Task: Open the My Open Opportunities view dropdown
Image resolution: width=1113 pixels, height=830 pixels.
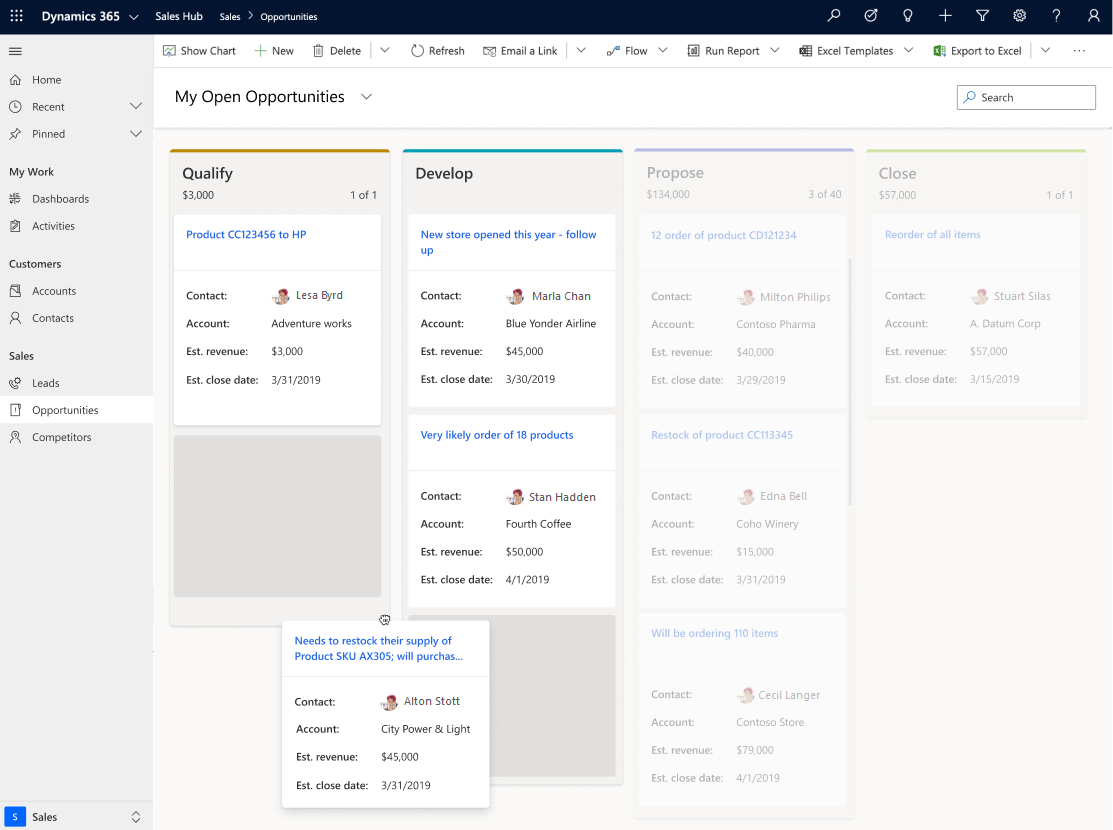Action: coord(366,97)
